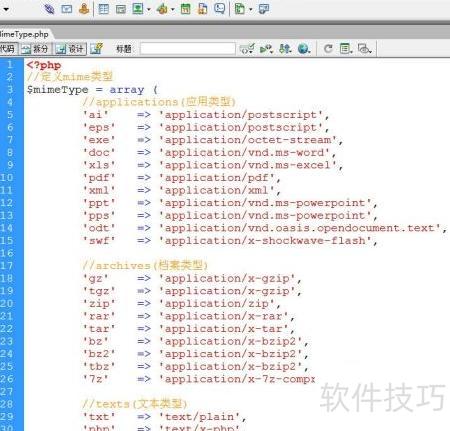This screenshot has width=450, height=431.
Task: Click the 'ppt' key
Action: click(x=99, y=203)
